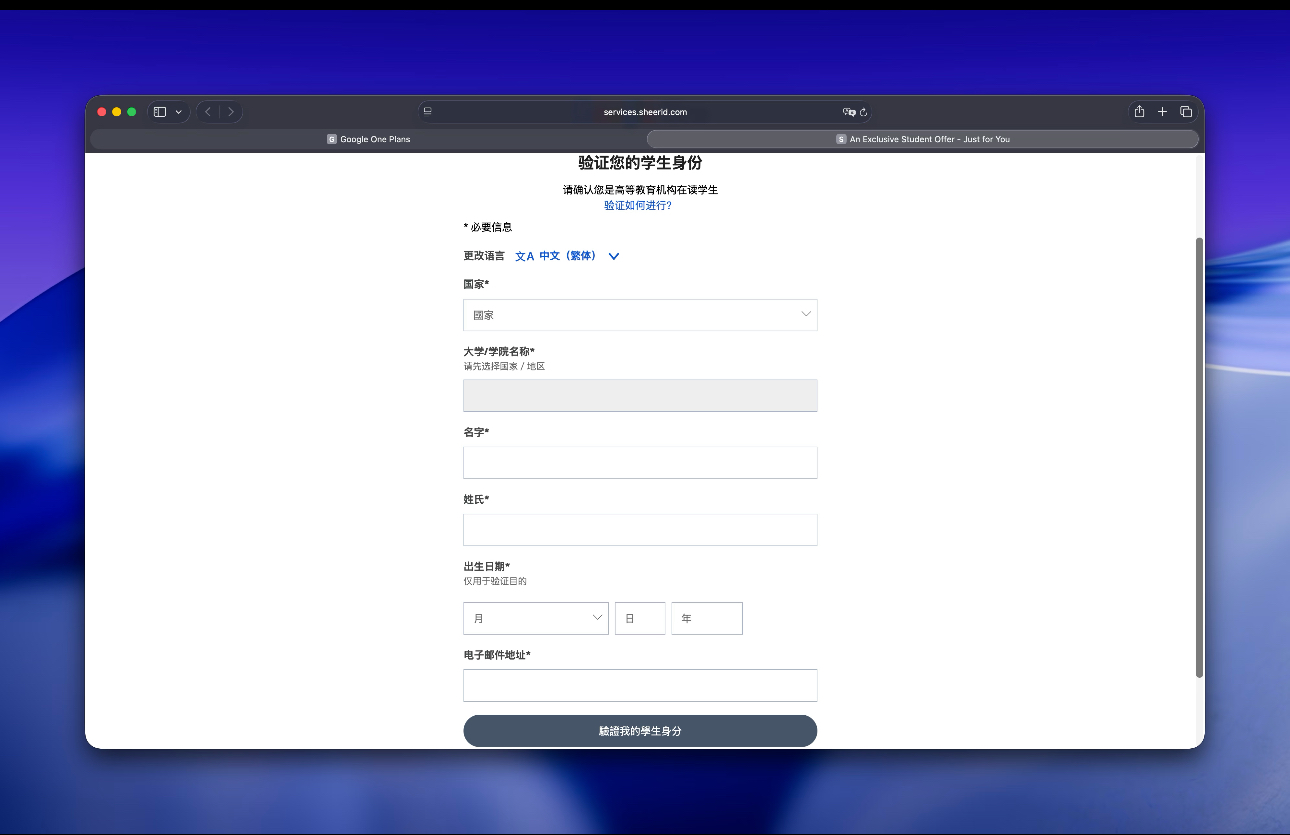The width and height of the screenshot is (1290, 835).
Task: Show tab overview via the tabs icon
Action: [x=1186, y=112]
